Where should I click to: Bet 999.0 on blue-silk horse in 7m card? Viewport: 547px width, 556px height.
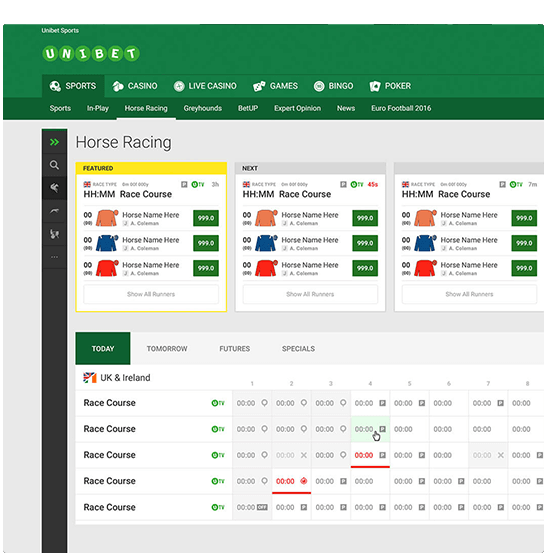coord(524,243)
